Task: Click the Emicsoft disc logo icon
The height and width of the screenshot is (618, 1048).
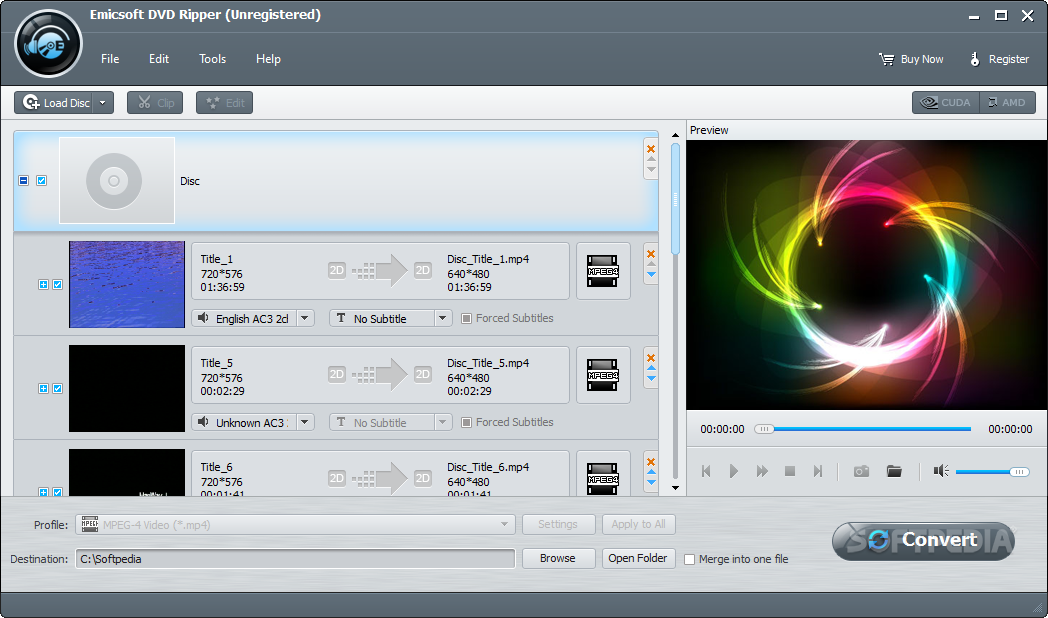Action: (48, 44)
